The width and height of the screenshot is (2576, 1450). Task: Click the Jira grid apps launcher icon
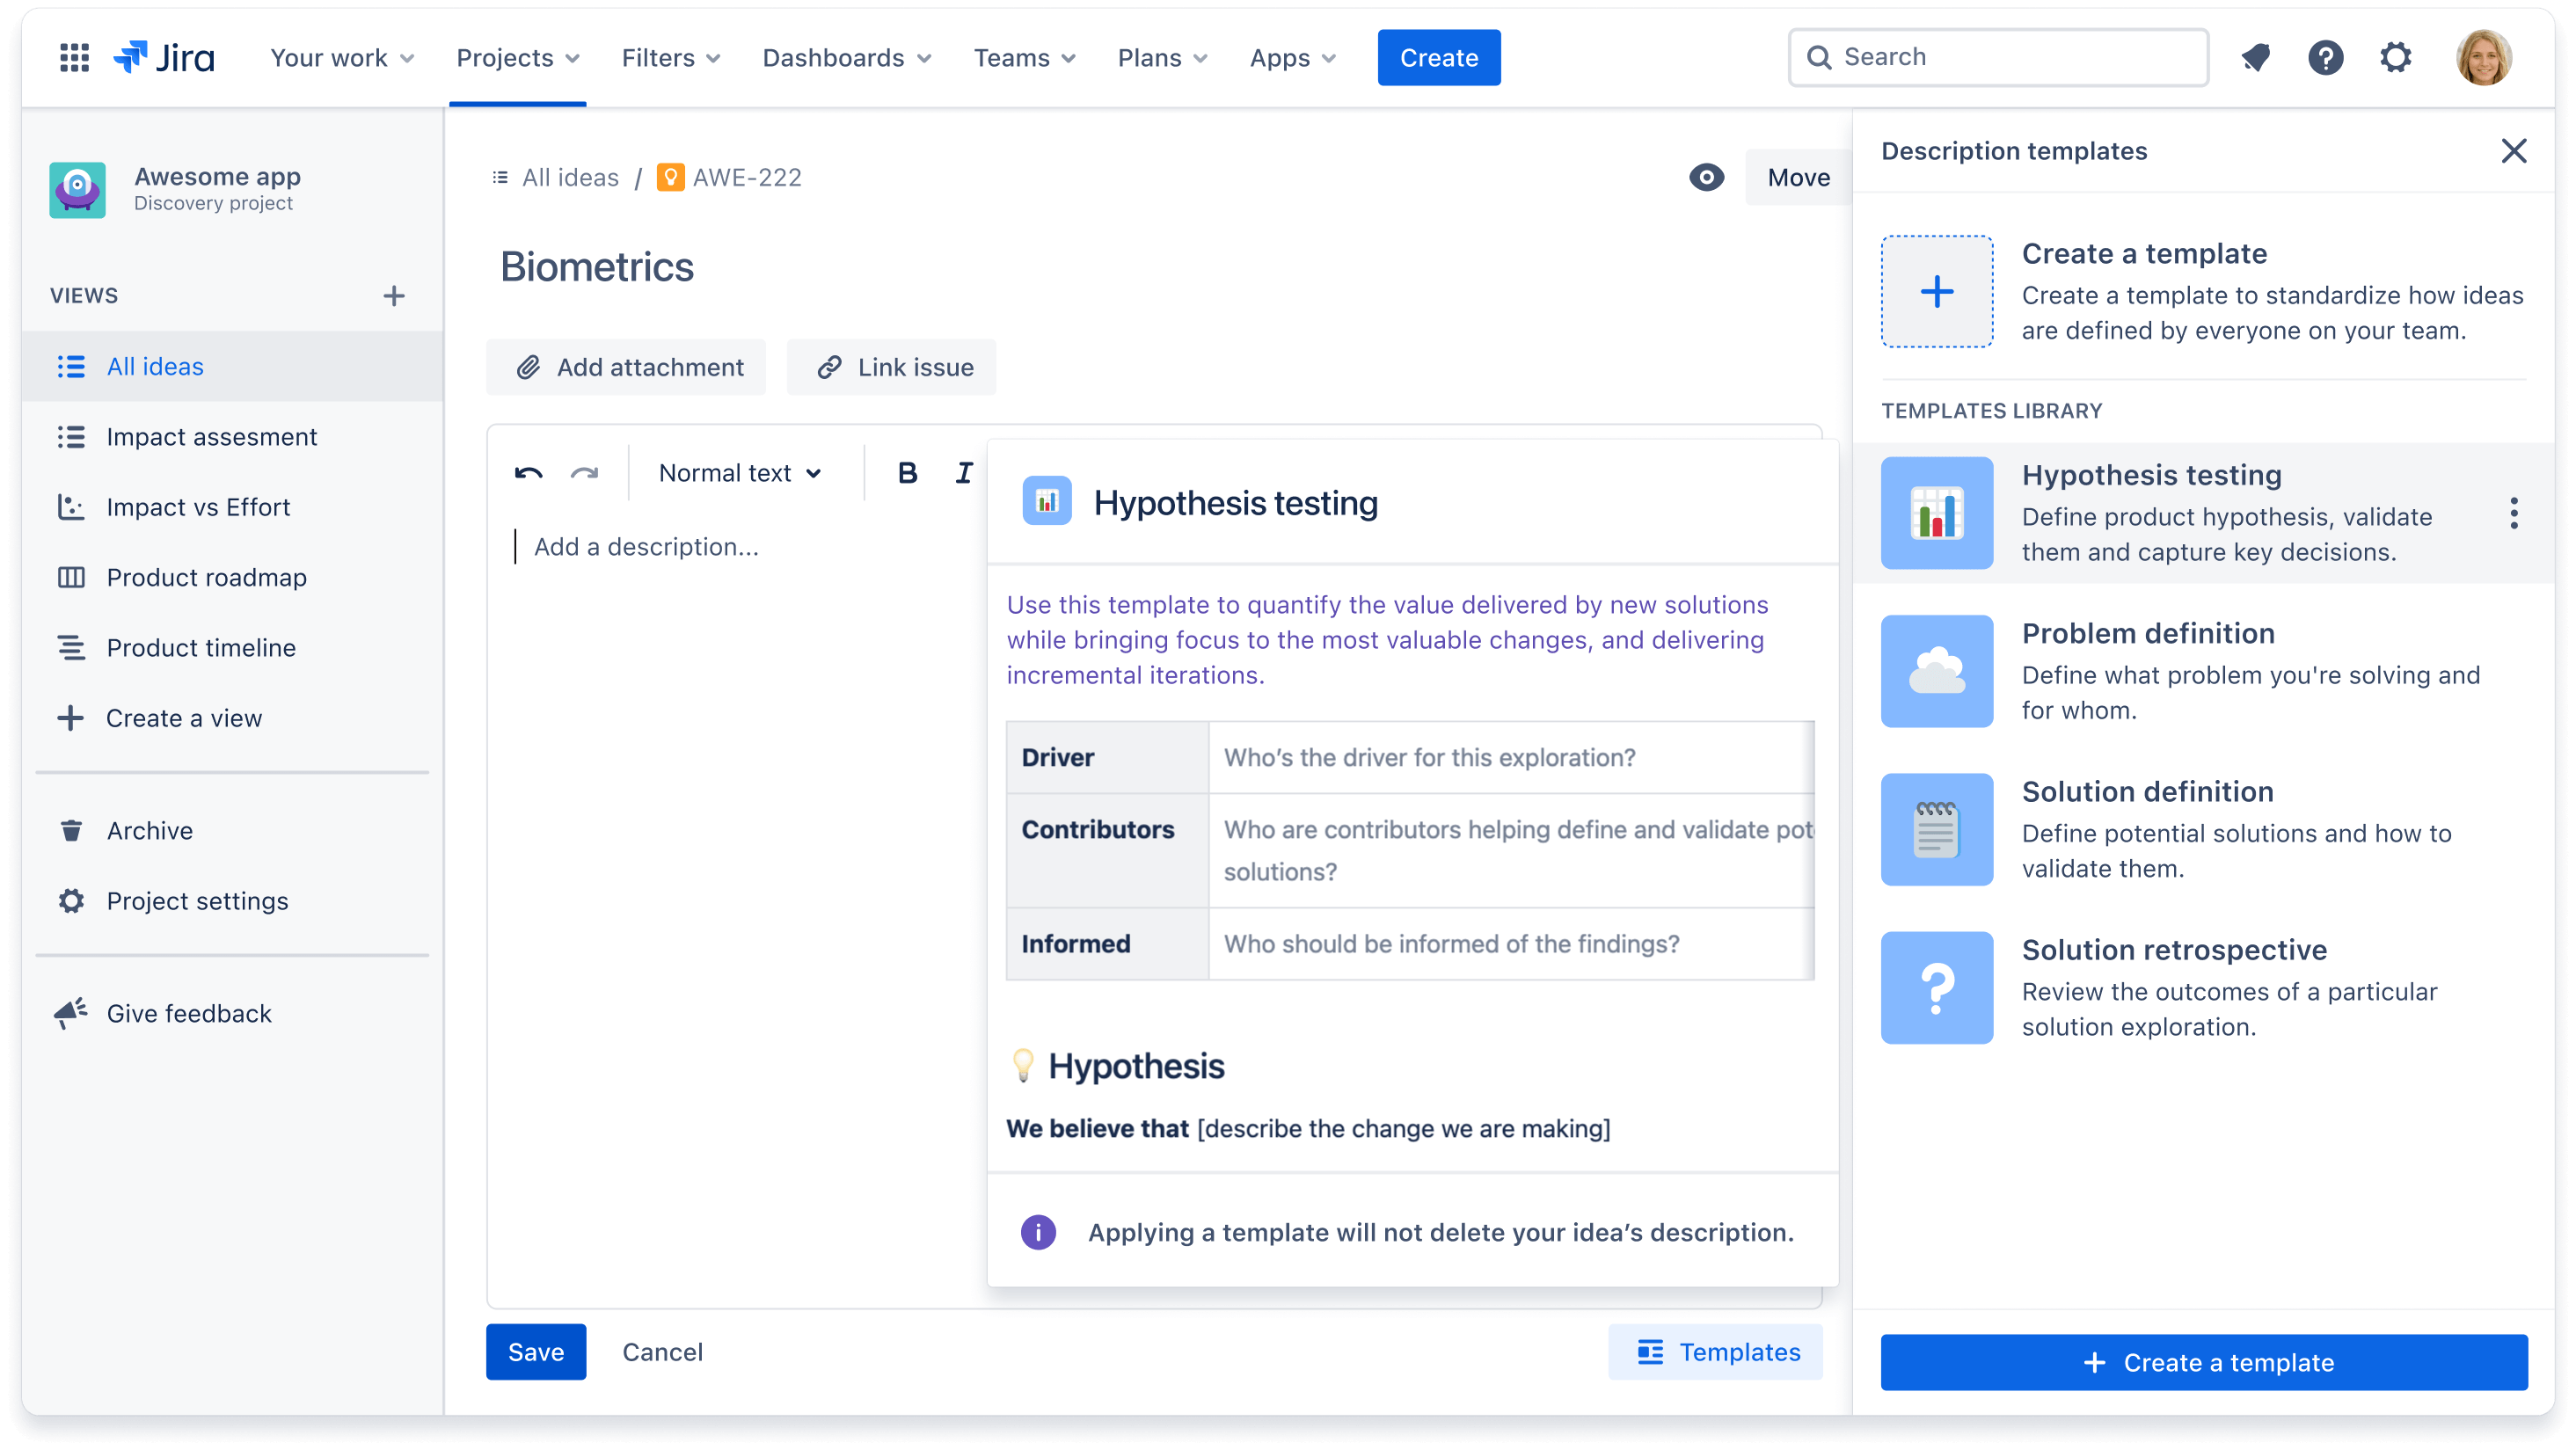click(x=70, y=58)
